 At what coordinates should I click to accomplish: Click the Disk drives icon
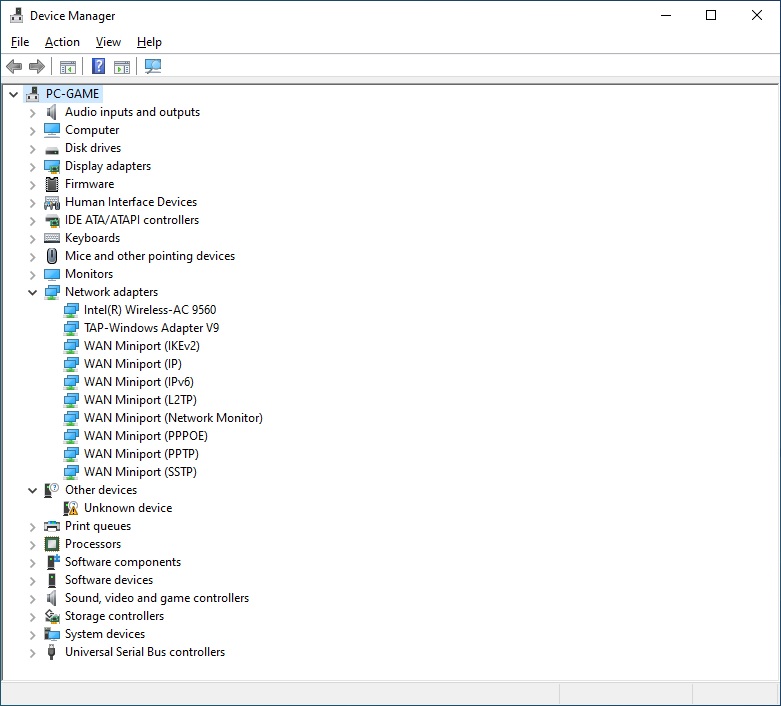pos(52,149)
